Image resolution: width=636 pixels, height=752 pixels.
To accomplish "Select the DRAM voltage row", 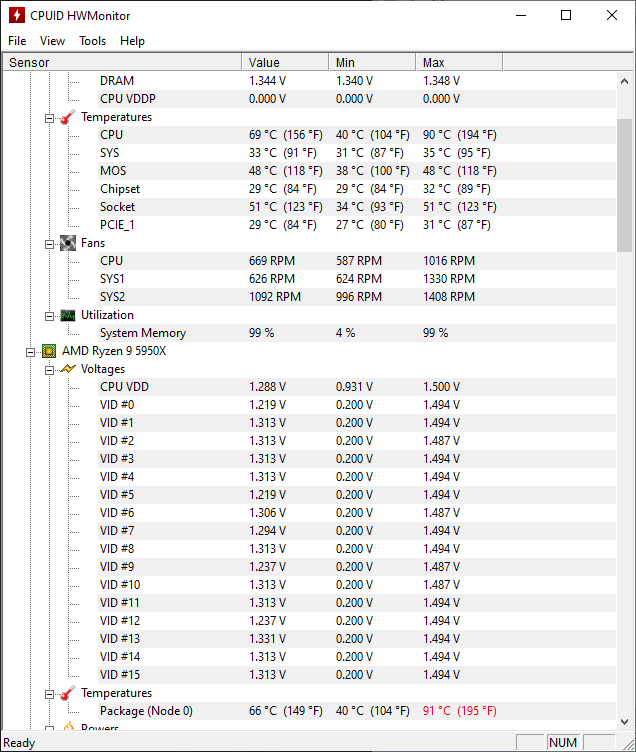I will (x=357, y=81).
